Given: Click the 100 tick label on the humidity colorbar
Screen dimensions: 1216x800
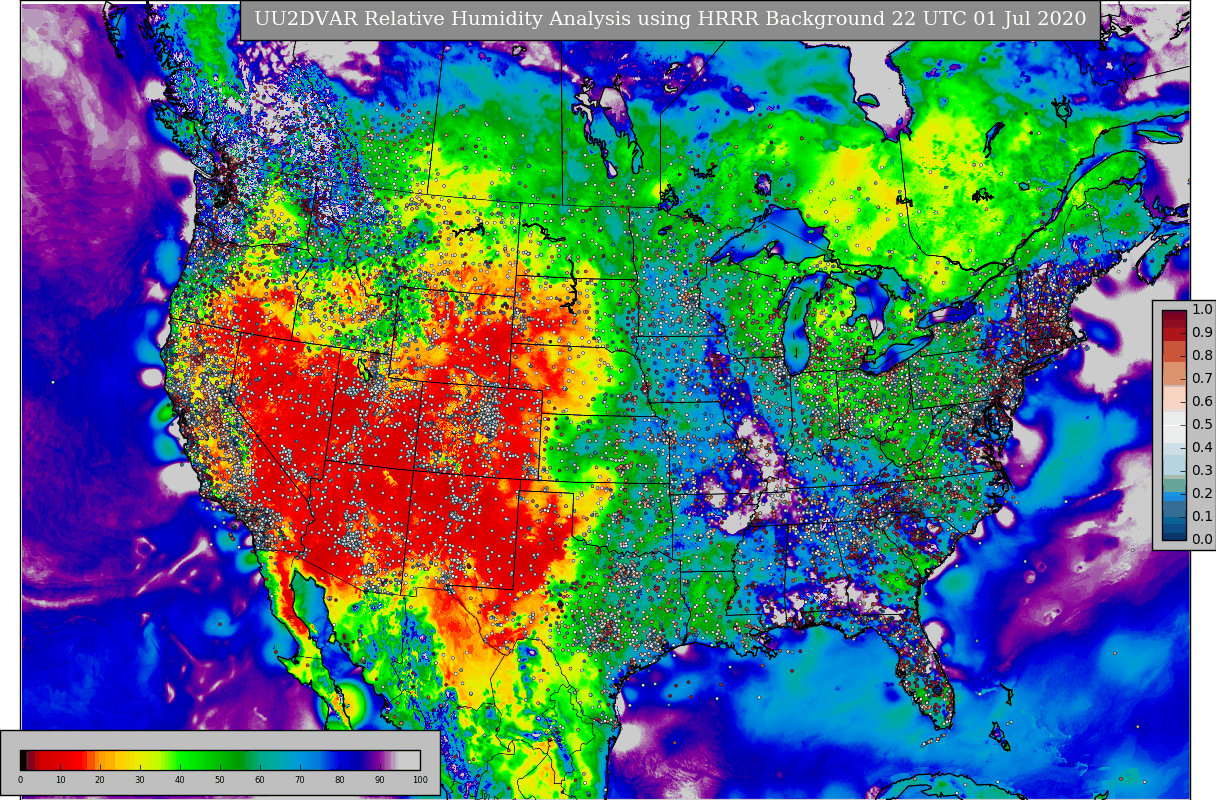Looking at the screenshot, I should [420, 780].
